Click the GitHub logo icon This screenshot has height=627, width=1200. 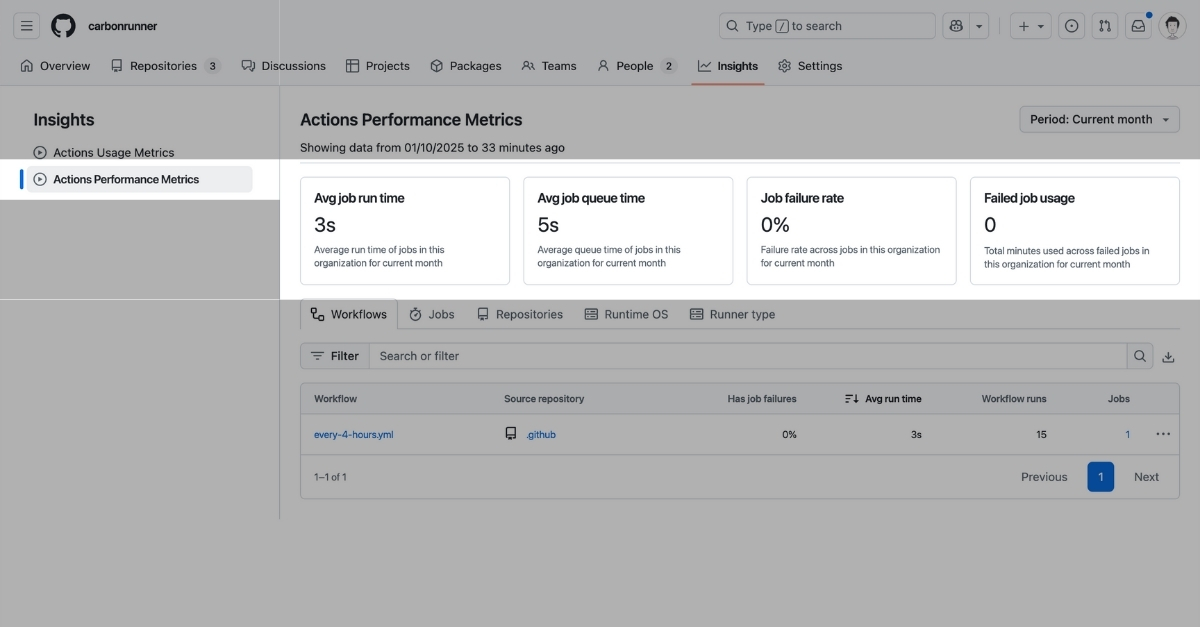pos(63,26)
